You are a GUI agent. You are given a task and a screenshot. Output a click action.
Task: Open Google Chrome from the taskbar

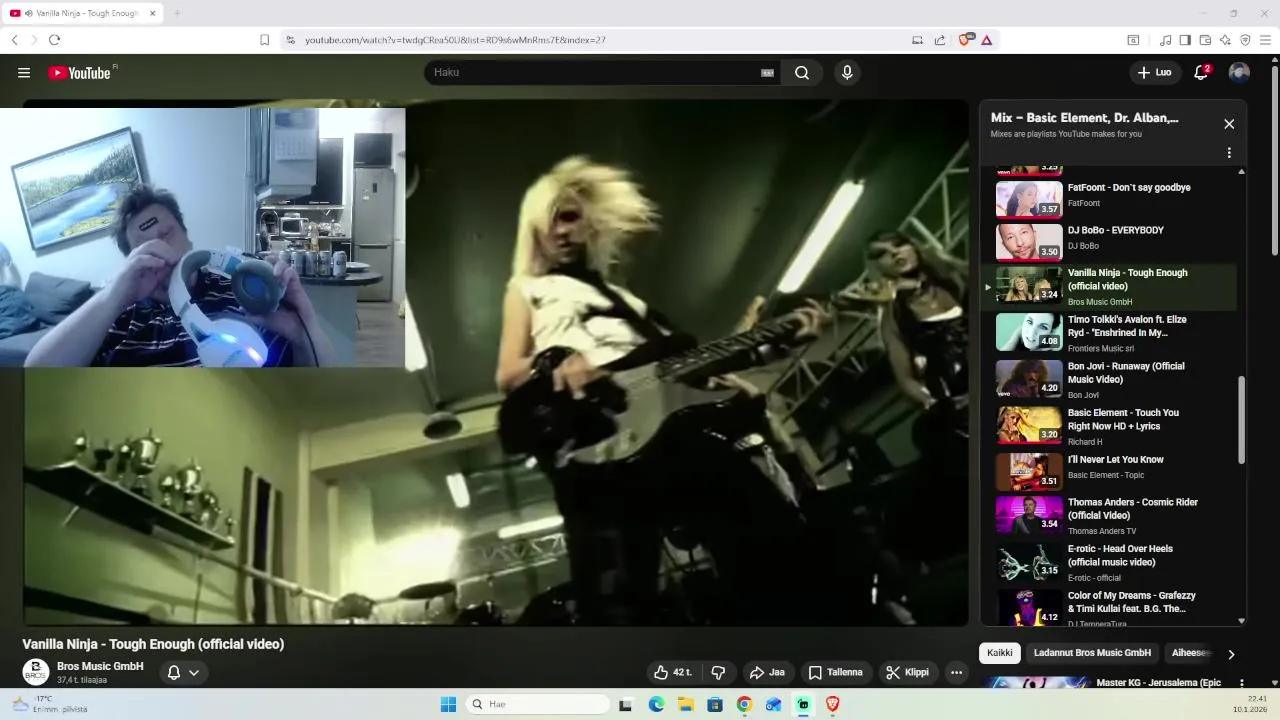744,704
